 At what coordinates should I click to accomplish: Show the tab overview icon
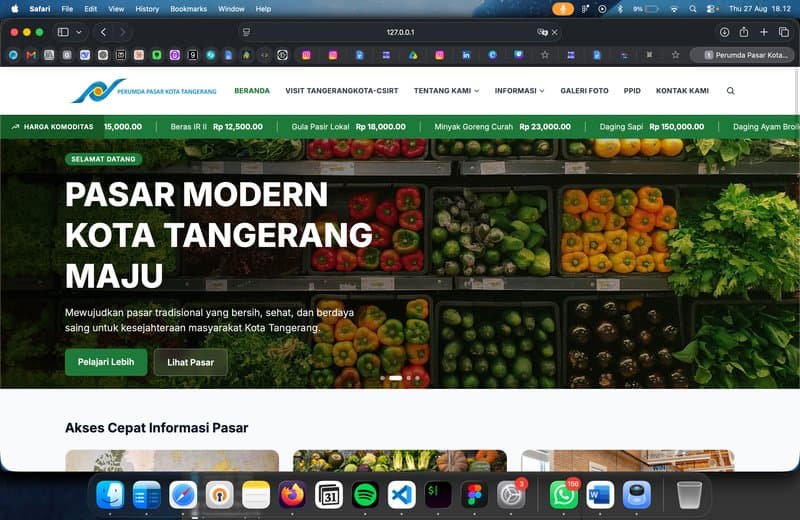pos(784,32)
